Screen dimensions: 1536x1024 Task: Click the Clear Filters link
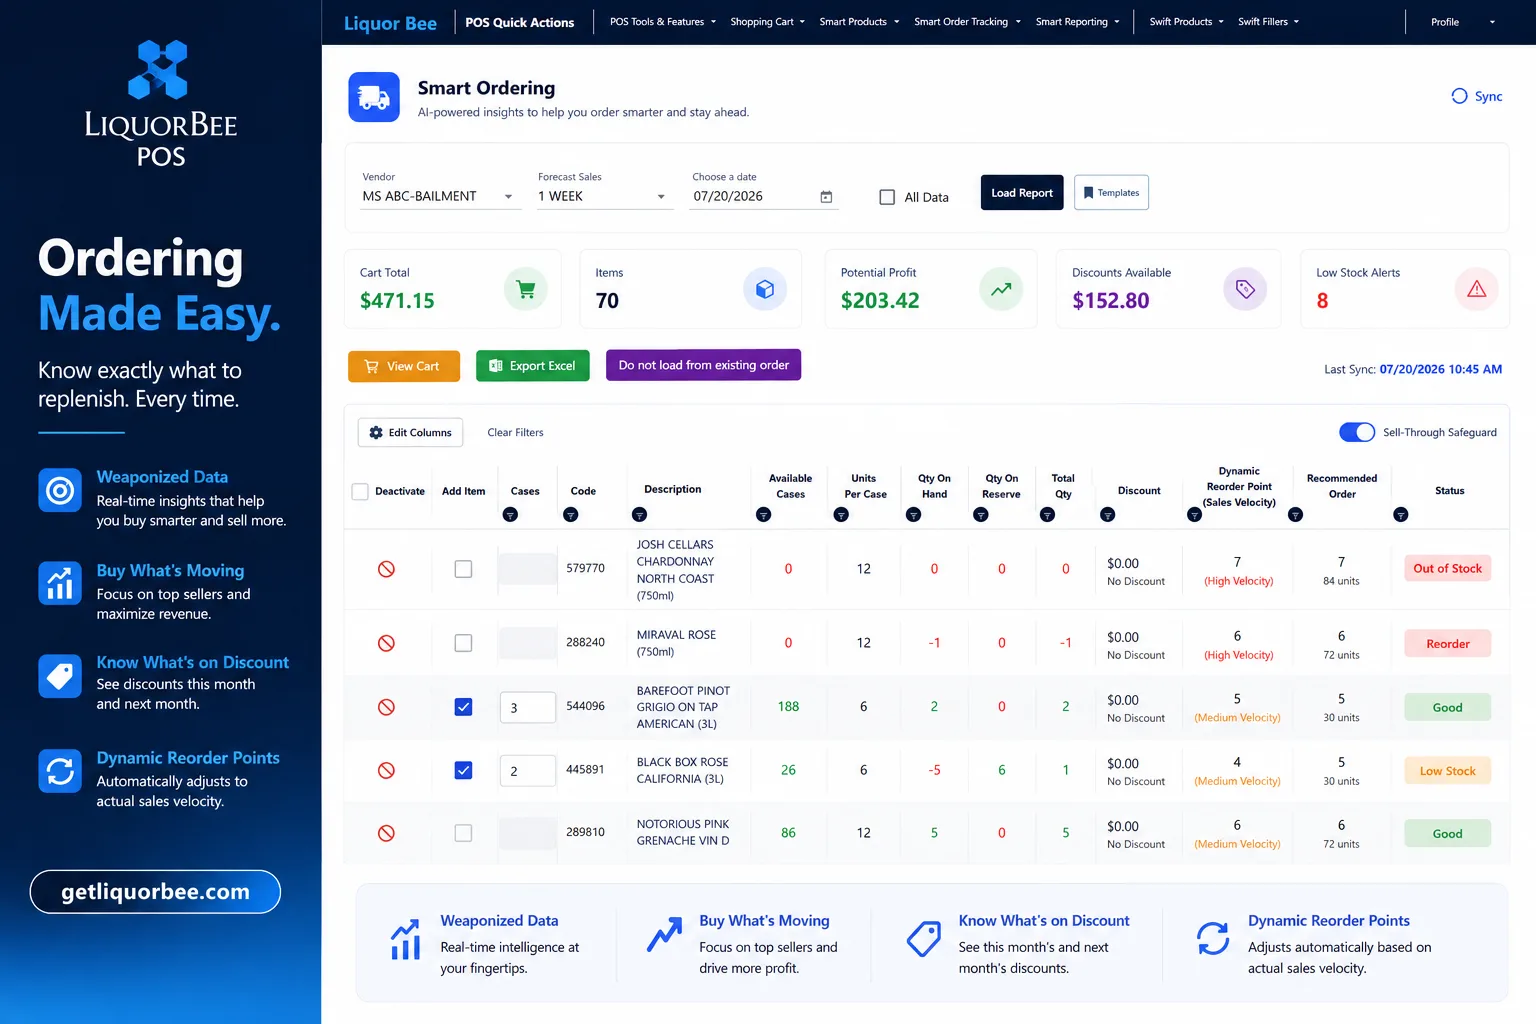coord(516,432)
